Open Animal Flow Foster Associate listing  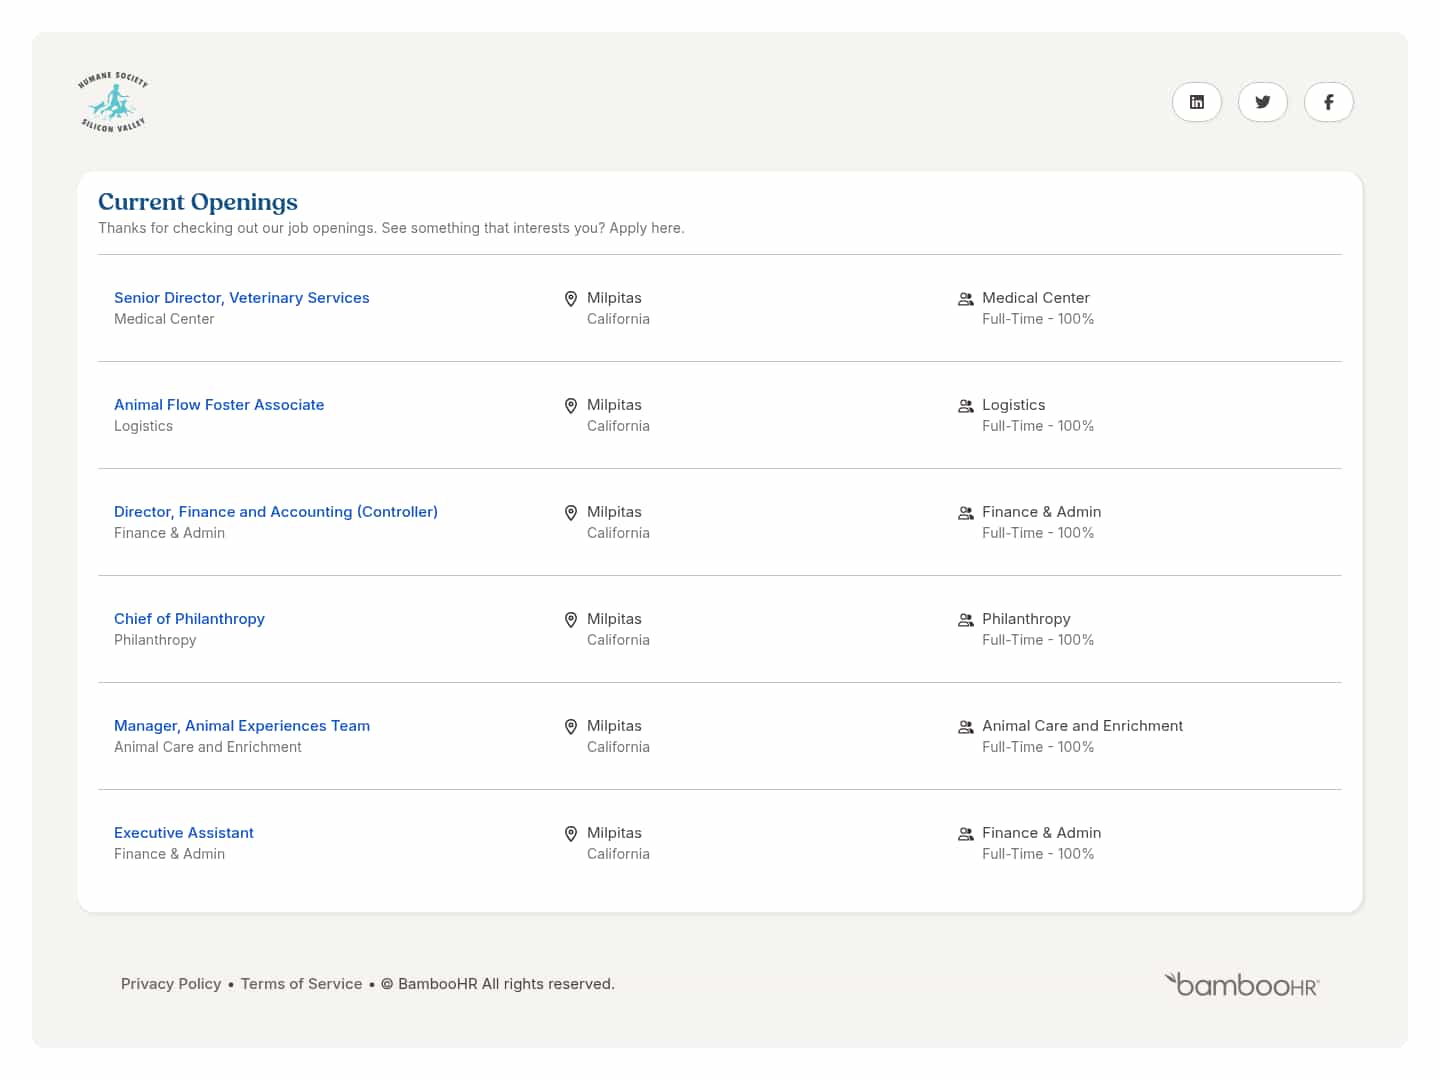(219, 405)
